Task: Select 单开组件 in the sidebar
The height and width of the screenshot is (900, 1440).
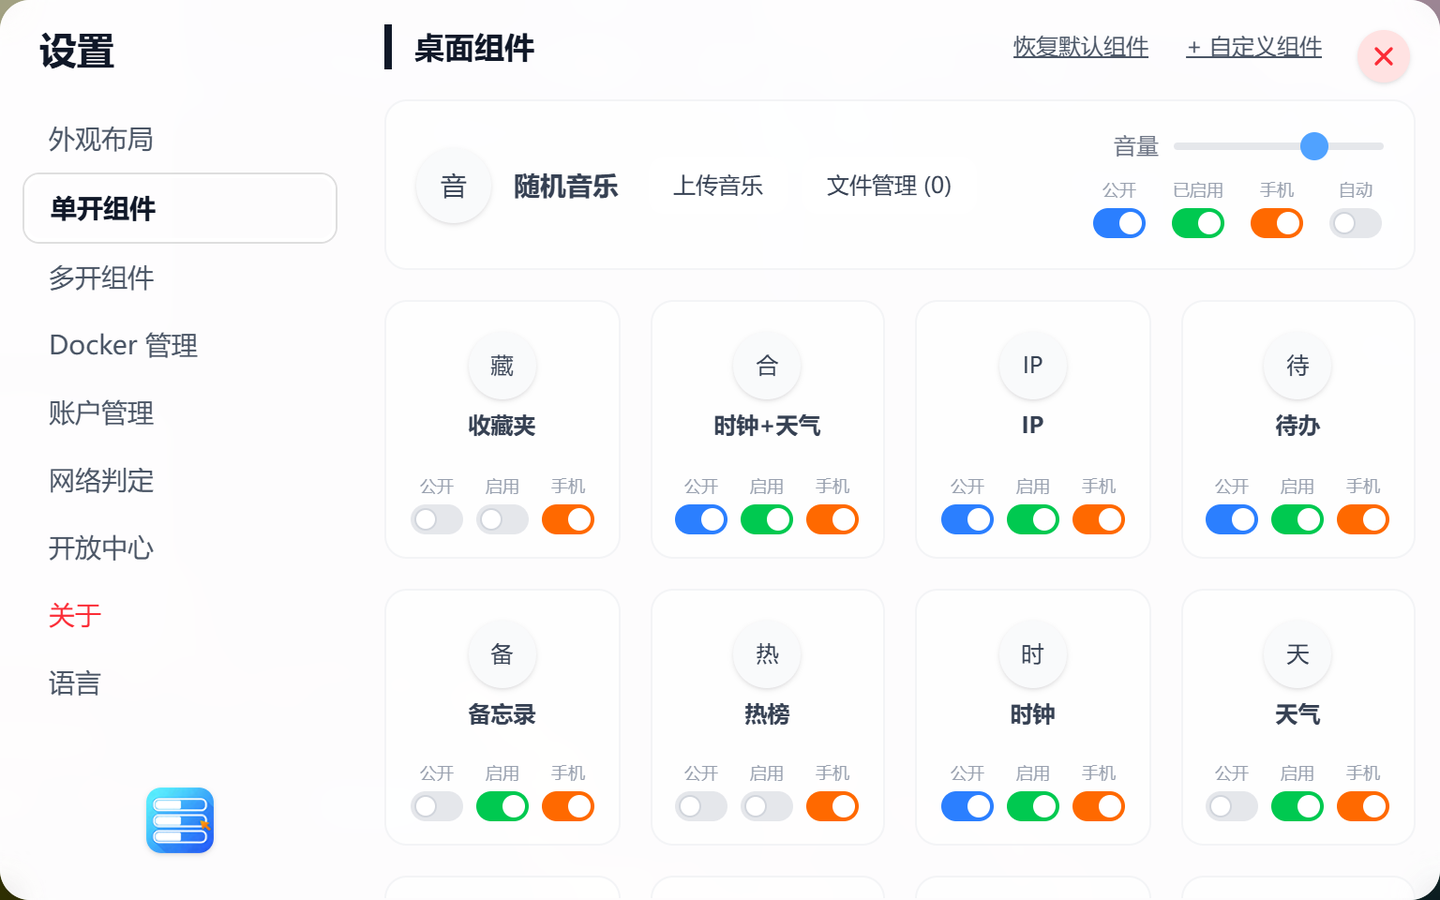Action: point(180,208)
